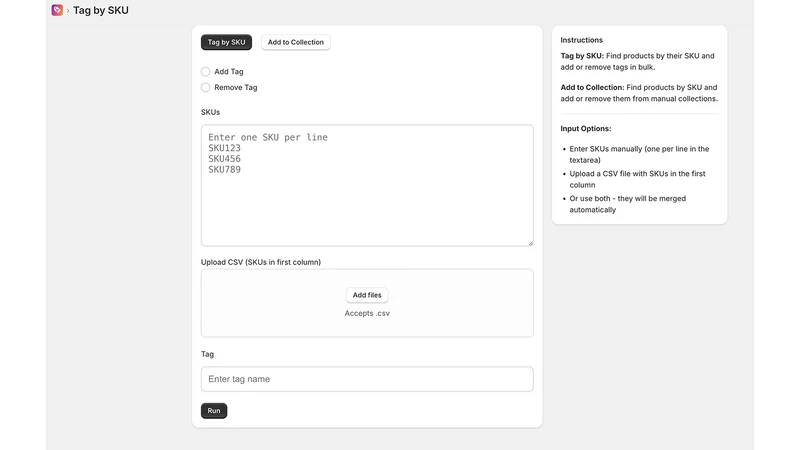The width and height of the screenshot is (800, 450).
Task: Click the SKUs field label
Action: coord(210,112)
